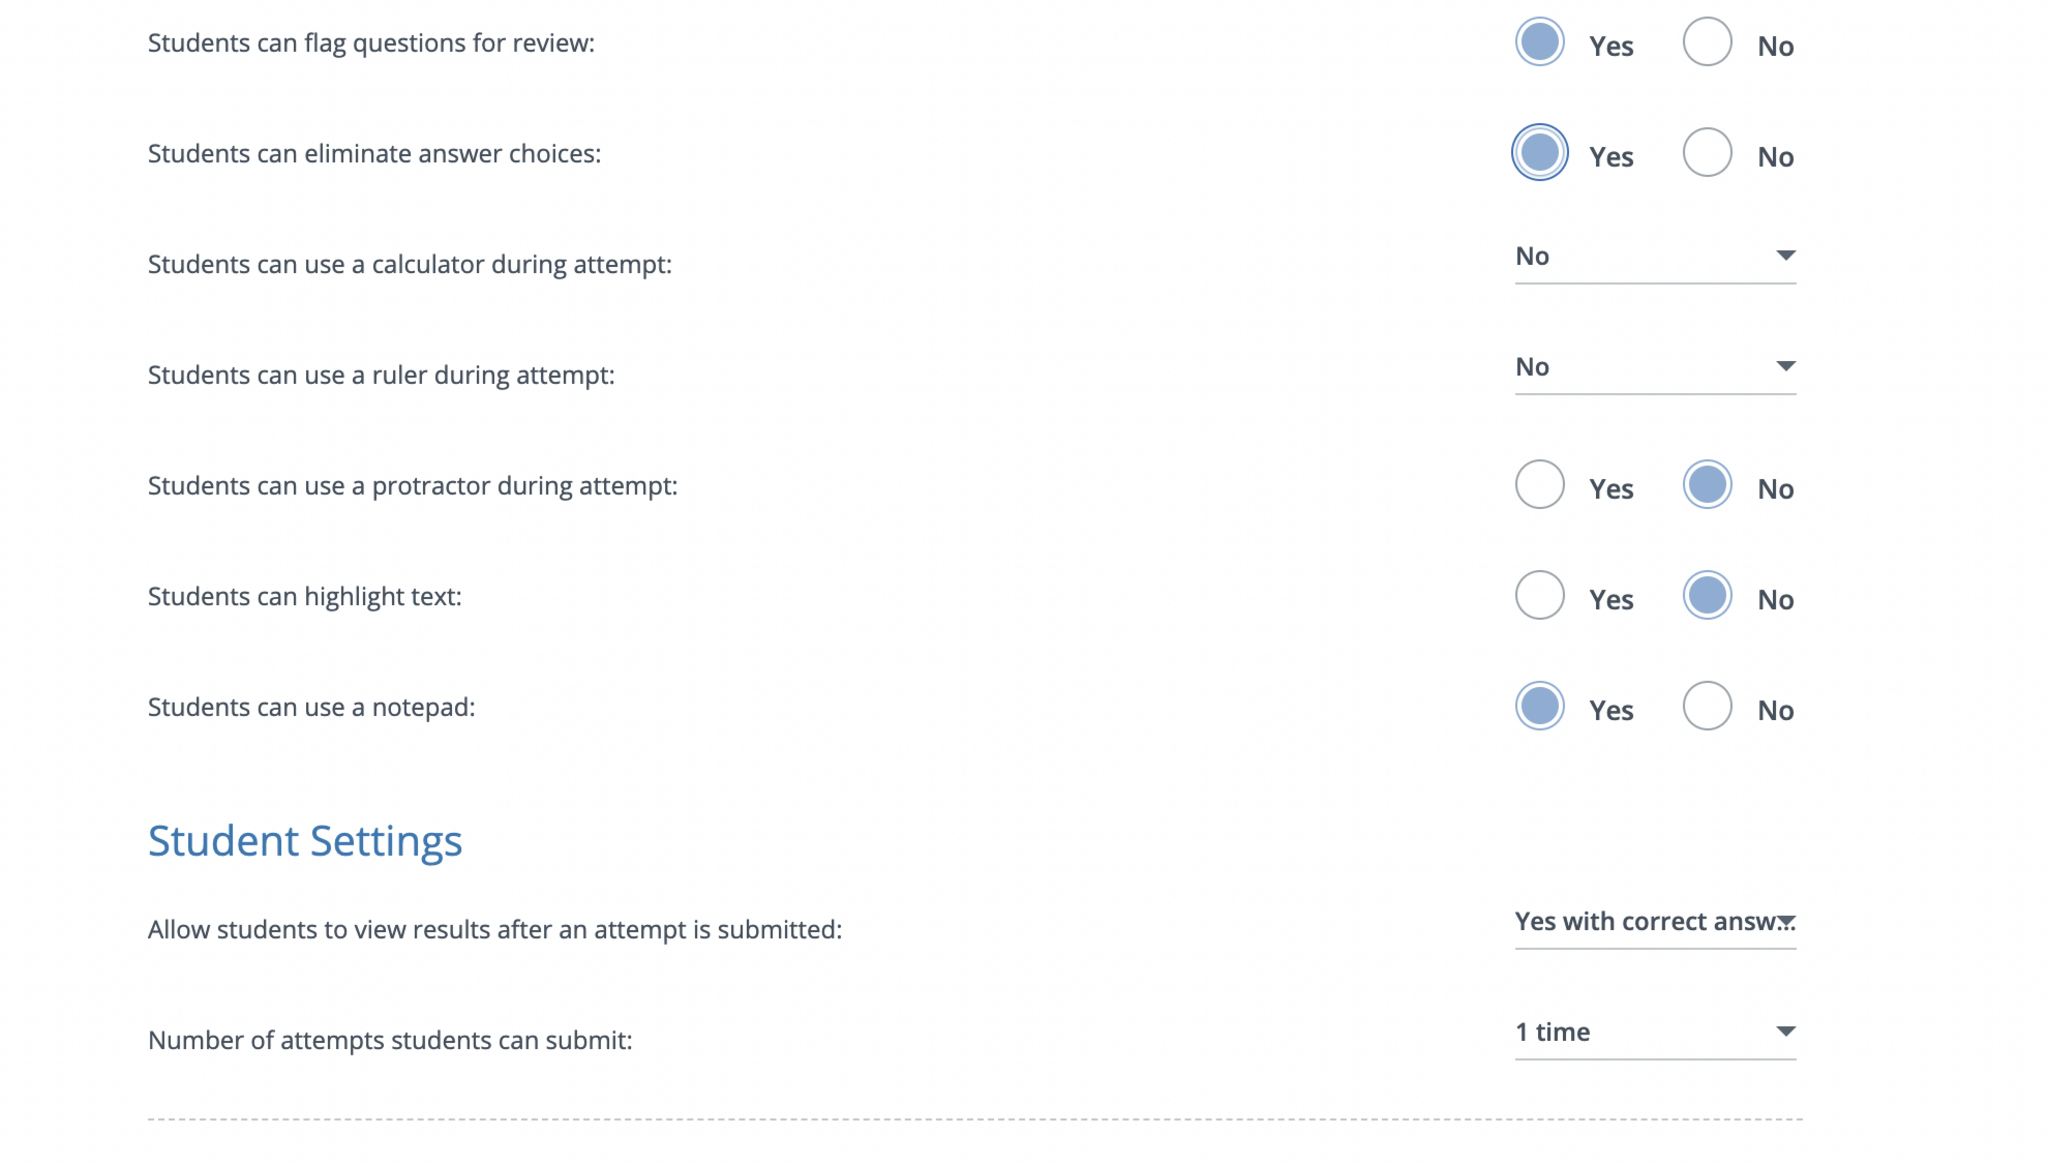2048x1165 pixels.
Task: Open the ruler during attempt dropdown
Action: point(1654,368)
